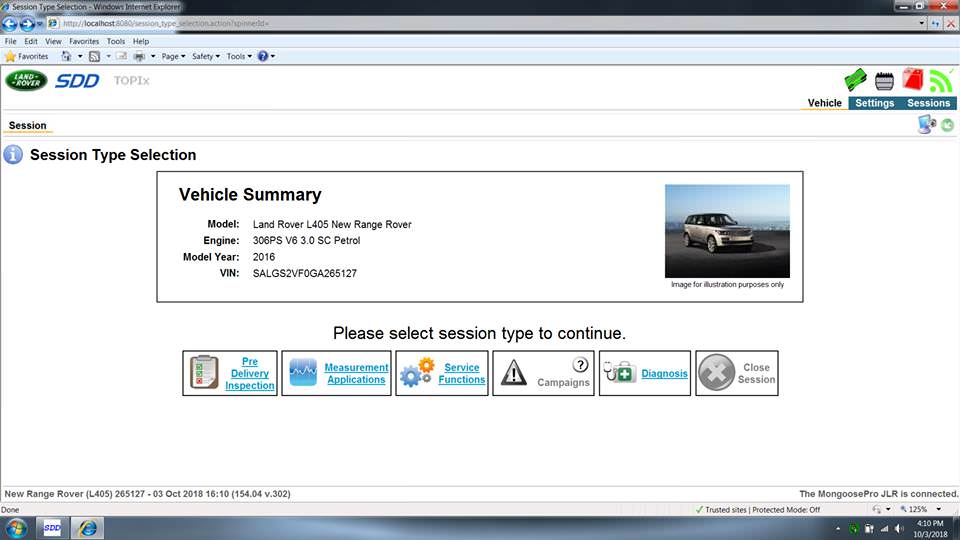Switch to the Settings tab
This screenshot has height=540, width=960.
(x=874, y=103)
